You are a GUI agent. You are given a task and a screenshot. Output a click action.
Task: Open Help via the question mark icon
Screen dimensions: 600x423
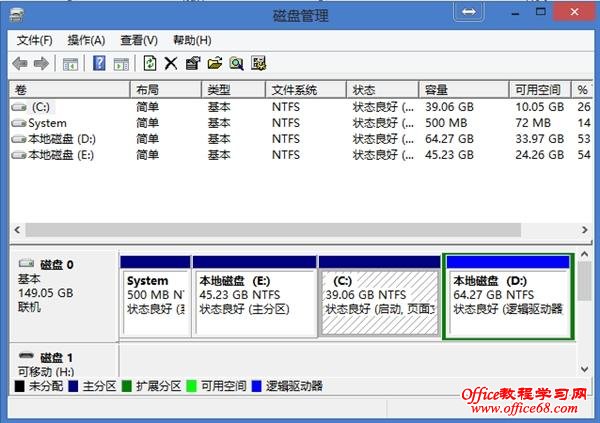click(x=99, y=63)
